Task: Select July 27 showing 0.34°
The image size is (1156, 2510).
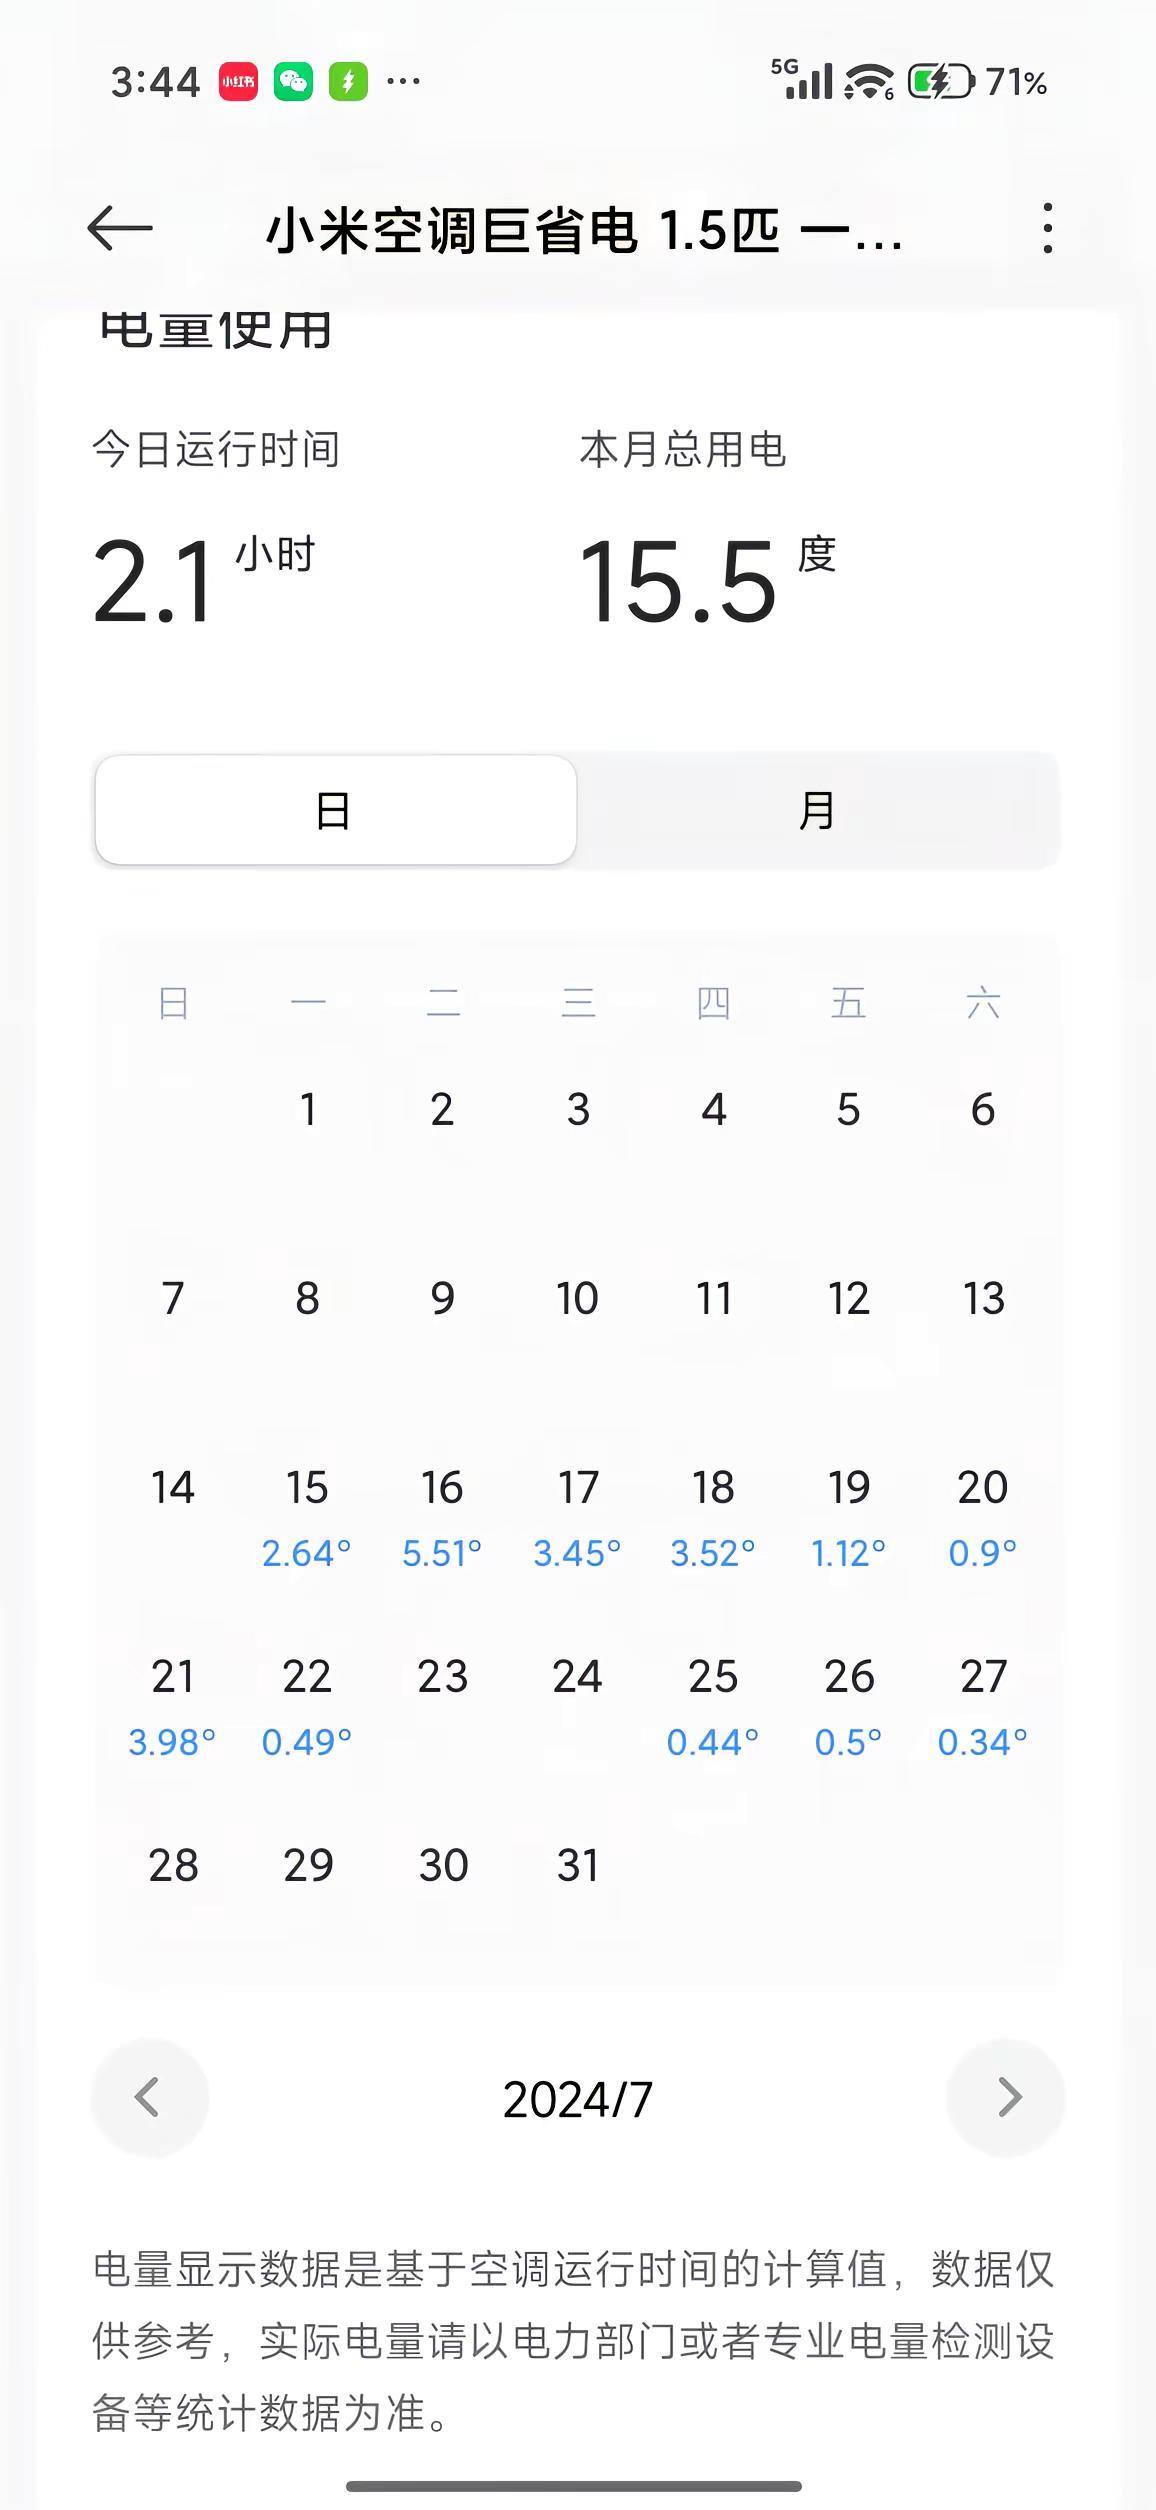Action: pyautogui.click(x=983, y=1706)
